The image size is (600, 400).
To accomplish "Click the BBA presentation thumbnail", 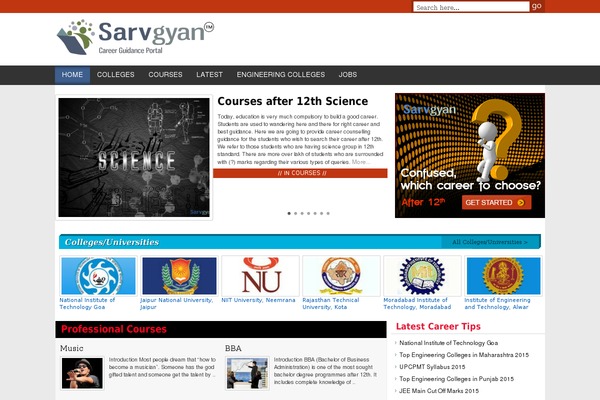I will (247, 374).
